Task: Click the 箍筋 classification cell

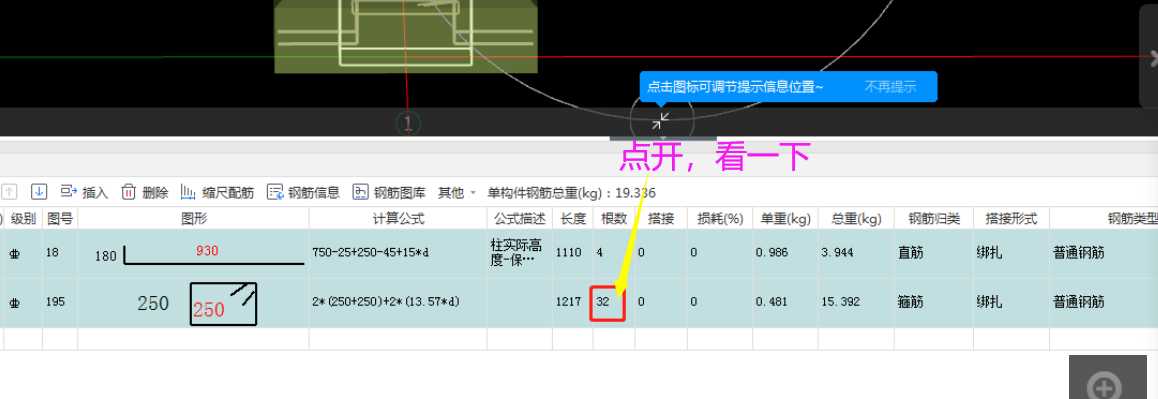Action: [x=933, y=302]
